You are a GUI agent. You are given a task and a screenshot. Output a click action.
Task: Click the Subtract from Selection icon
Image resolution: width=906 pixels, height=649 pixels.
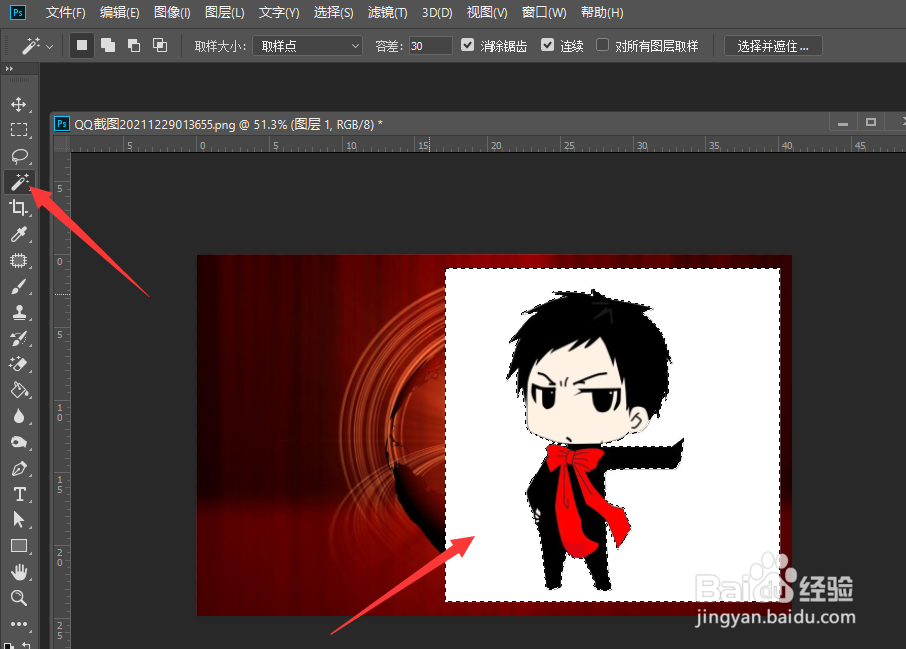click(x=134, y=45)
